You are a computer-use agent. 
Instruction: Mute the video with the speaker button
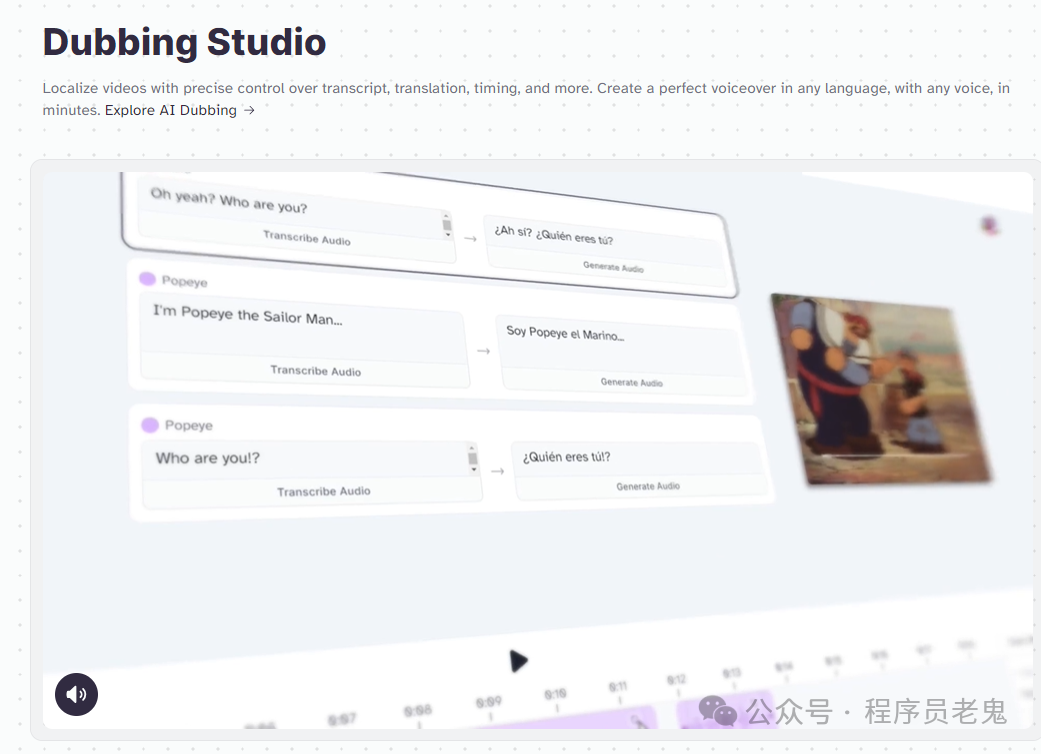tap(76, 694)
